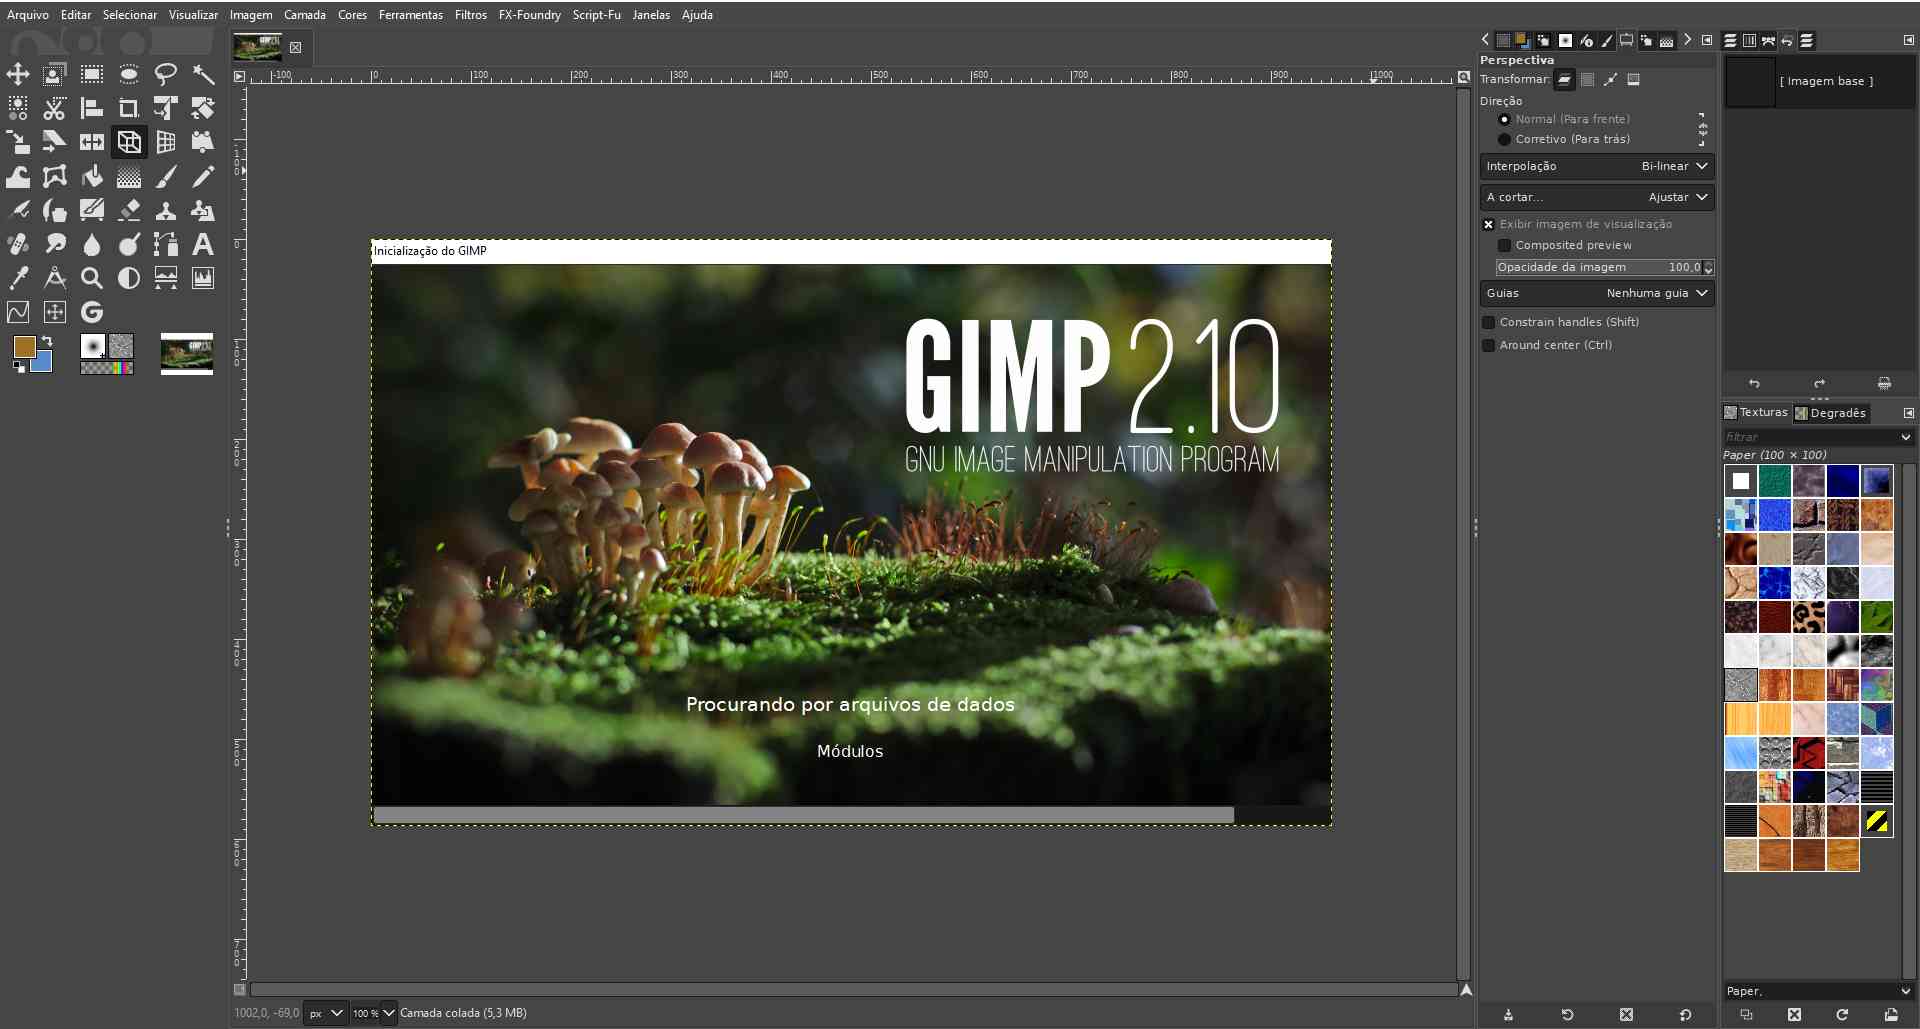Select the Flip tool
This screenshot has height=1029, width=1920.
92,142
